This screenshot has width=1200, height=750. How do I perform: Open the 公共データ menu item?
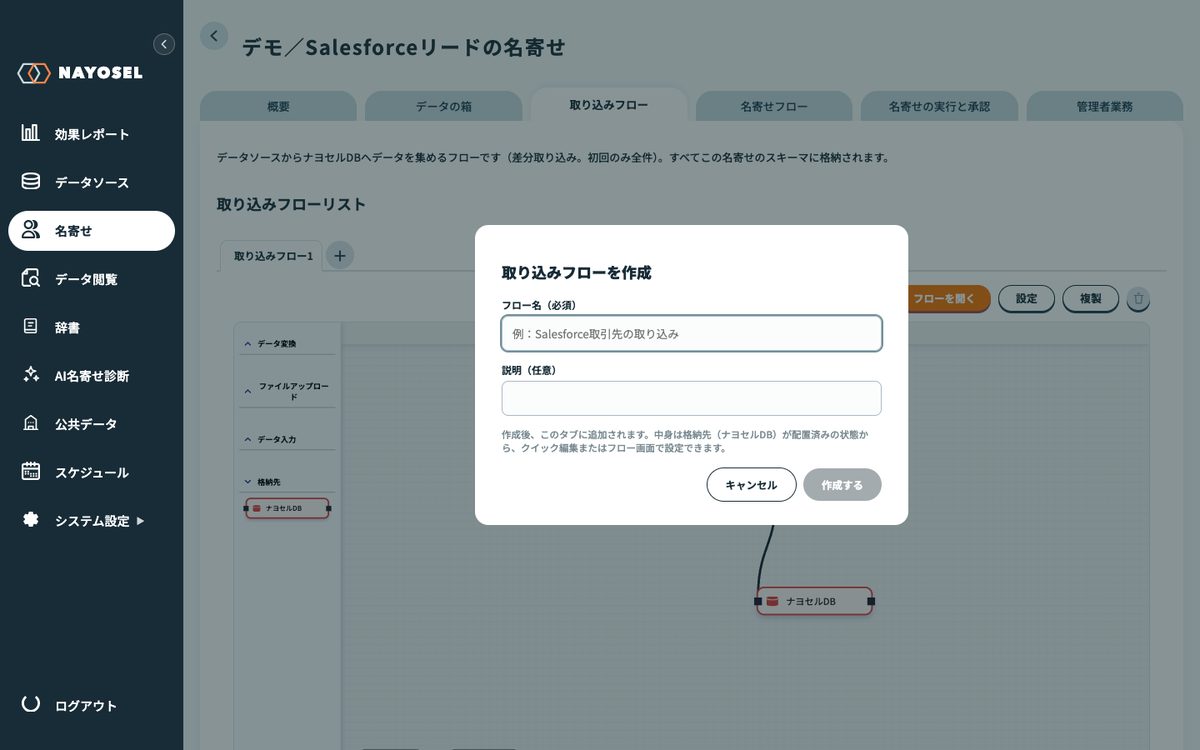(92, 424)
